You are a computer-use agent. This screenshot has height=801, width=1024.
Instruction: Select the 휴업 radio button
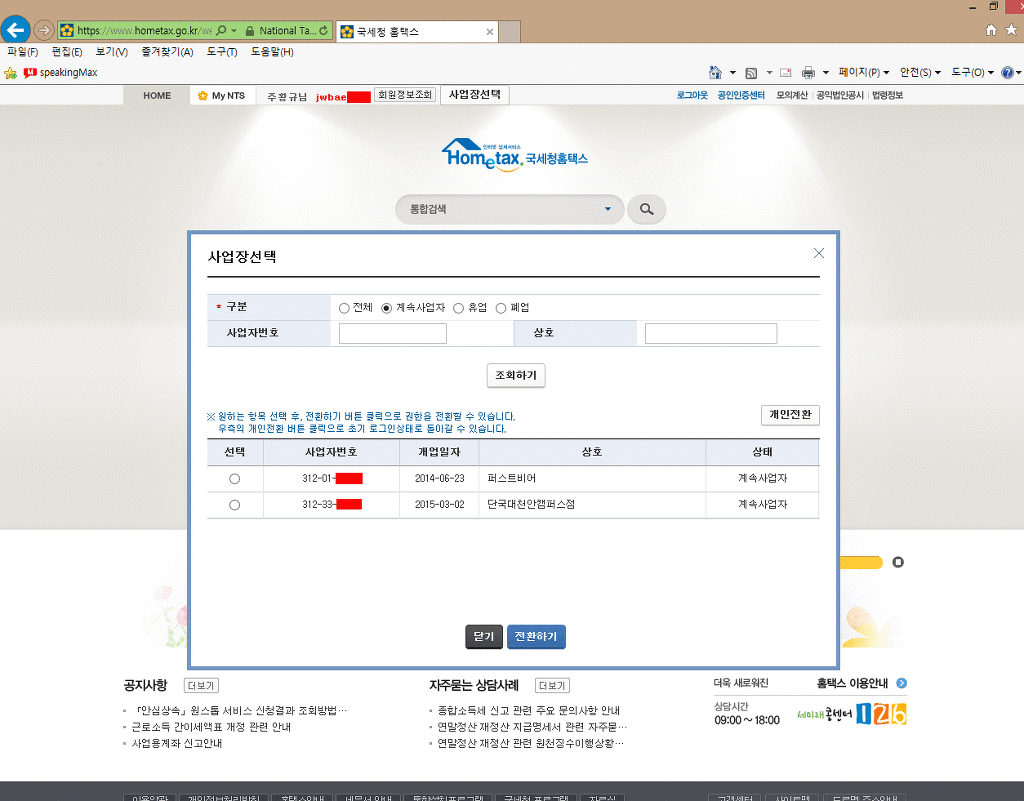pyautogui.click(x=458, y=308)
